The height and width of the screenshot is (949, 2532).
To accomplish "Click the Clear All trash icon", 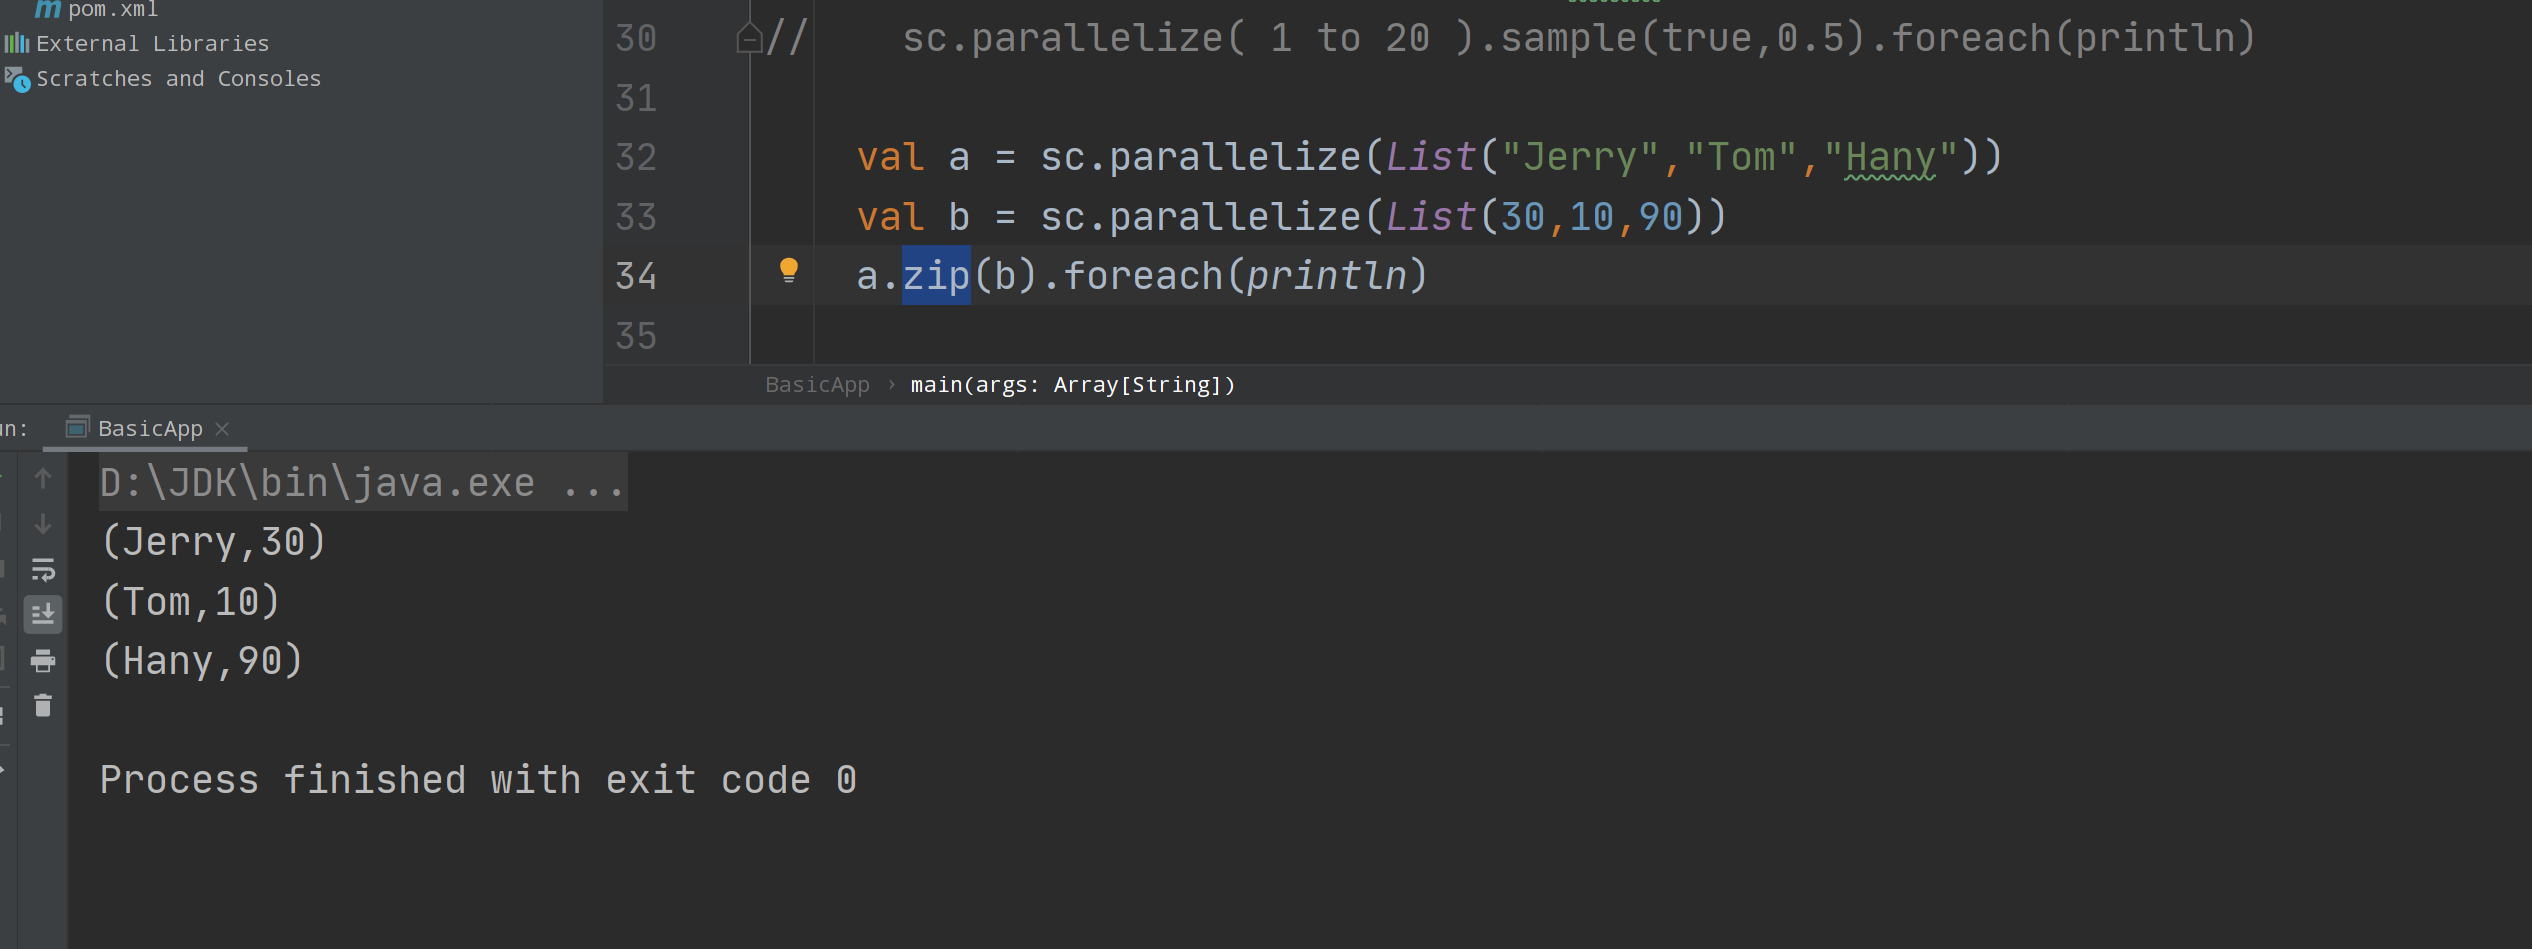I will click(43, 705).
